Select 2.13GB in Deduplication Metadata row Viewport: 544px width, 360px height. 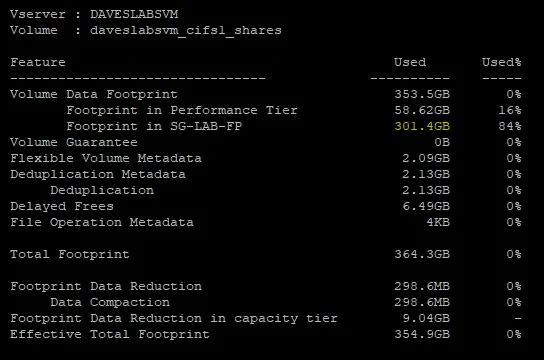click(426, 174)
